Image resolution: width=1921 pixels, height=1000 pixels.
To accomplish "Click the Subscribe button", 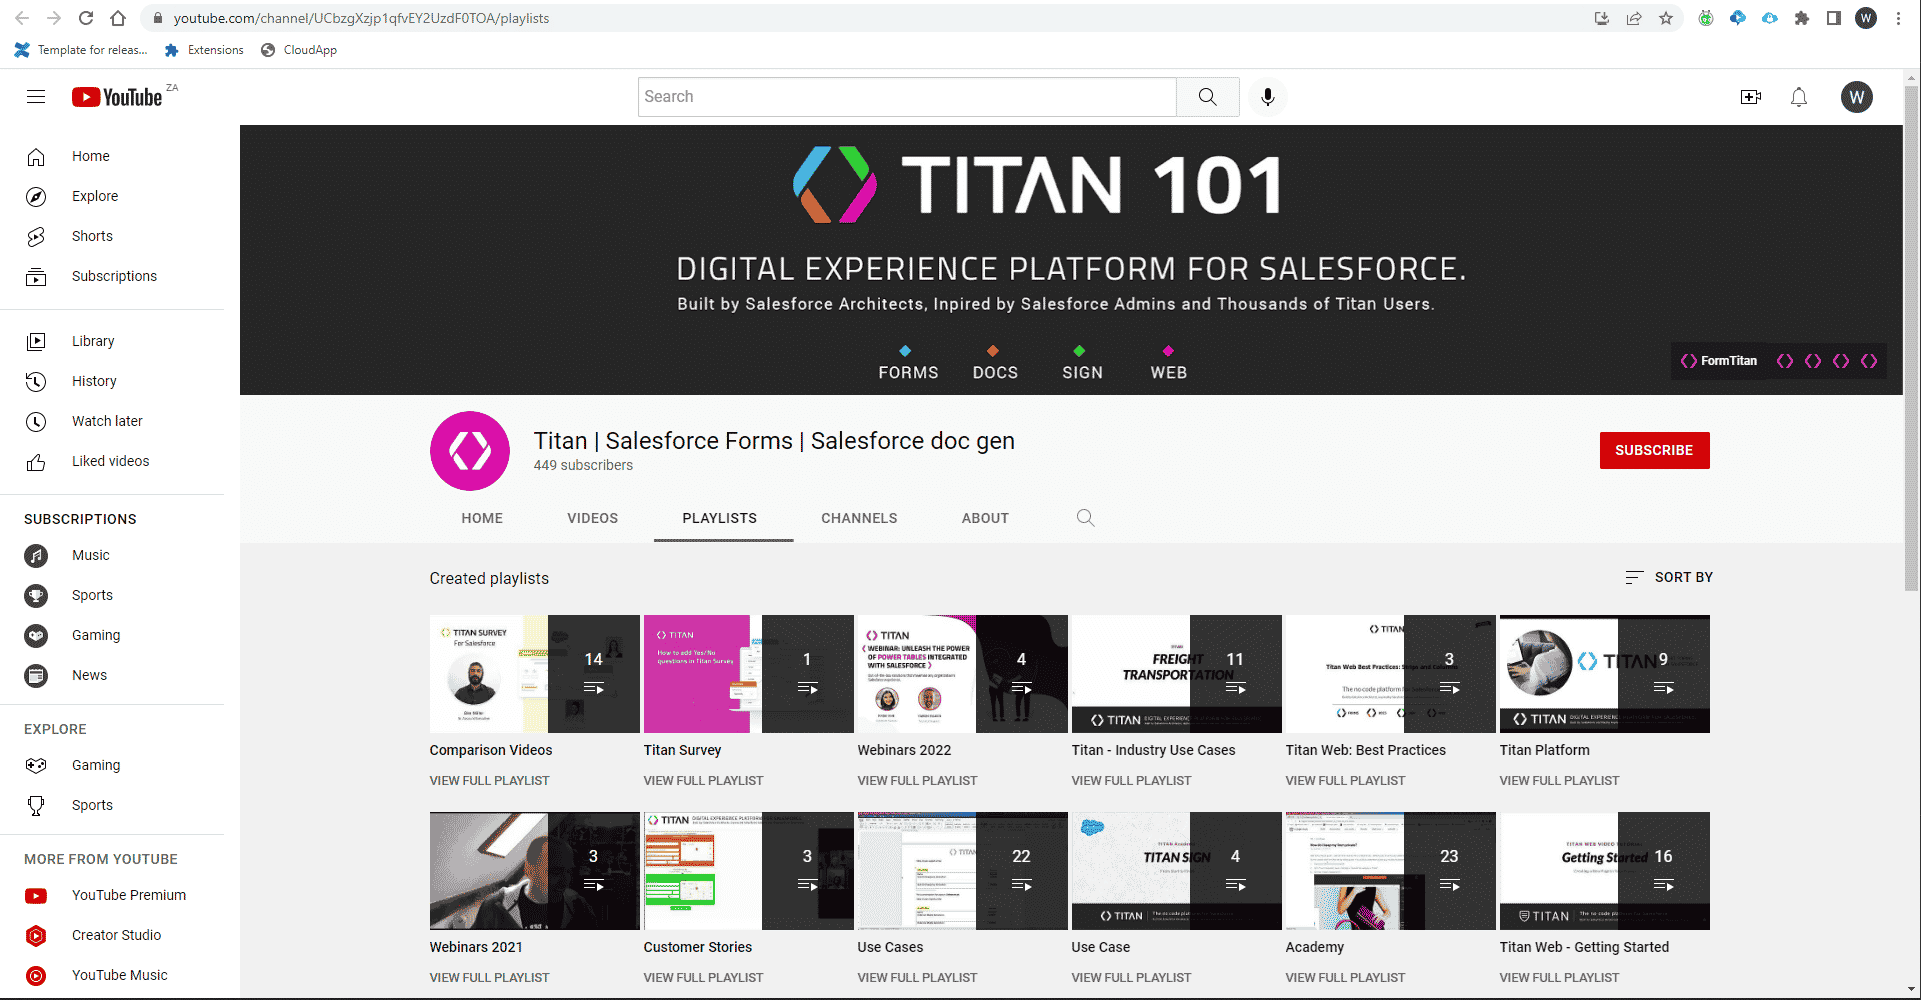I will coord(1654,450).
